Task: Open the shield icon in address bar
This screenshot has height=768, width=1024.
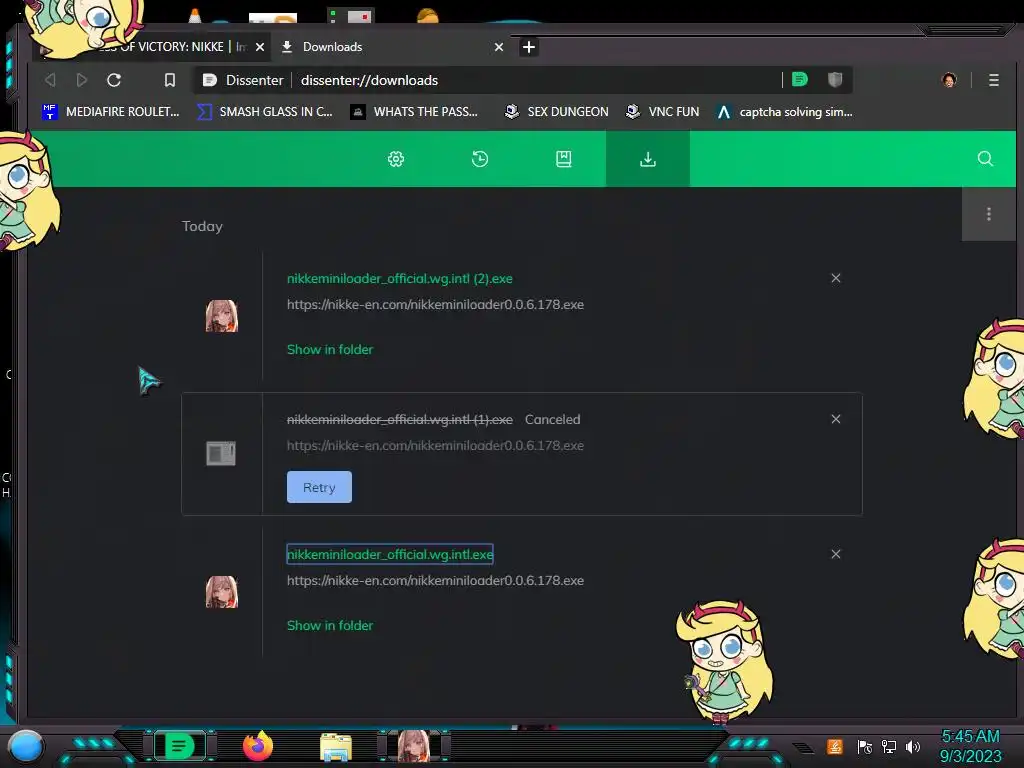Action: click(835, 80)
